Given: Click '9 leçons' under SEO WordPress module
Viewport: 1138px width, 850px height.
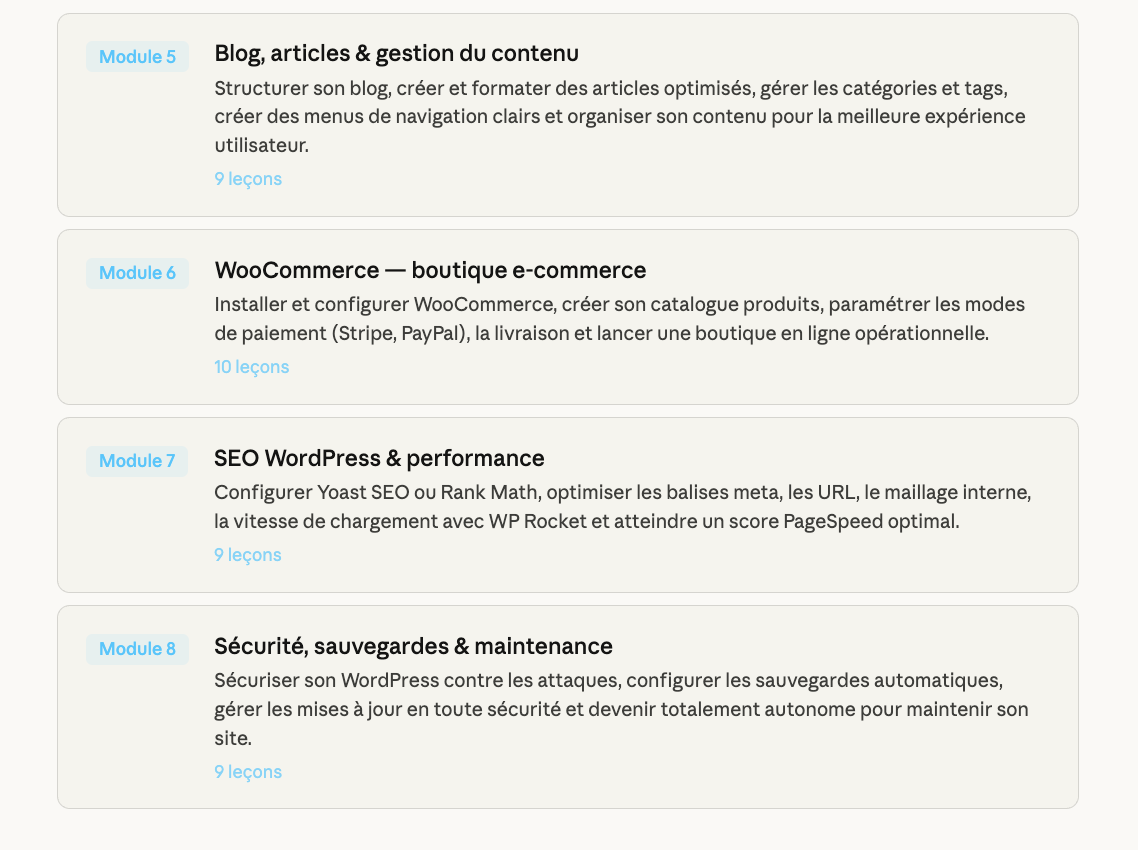Looking at the screenshot, I should point(248,555).
